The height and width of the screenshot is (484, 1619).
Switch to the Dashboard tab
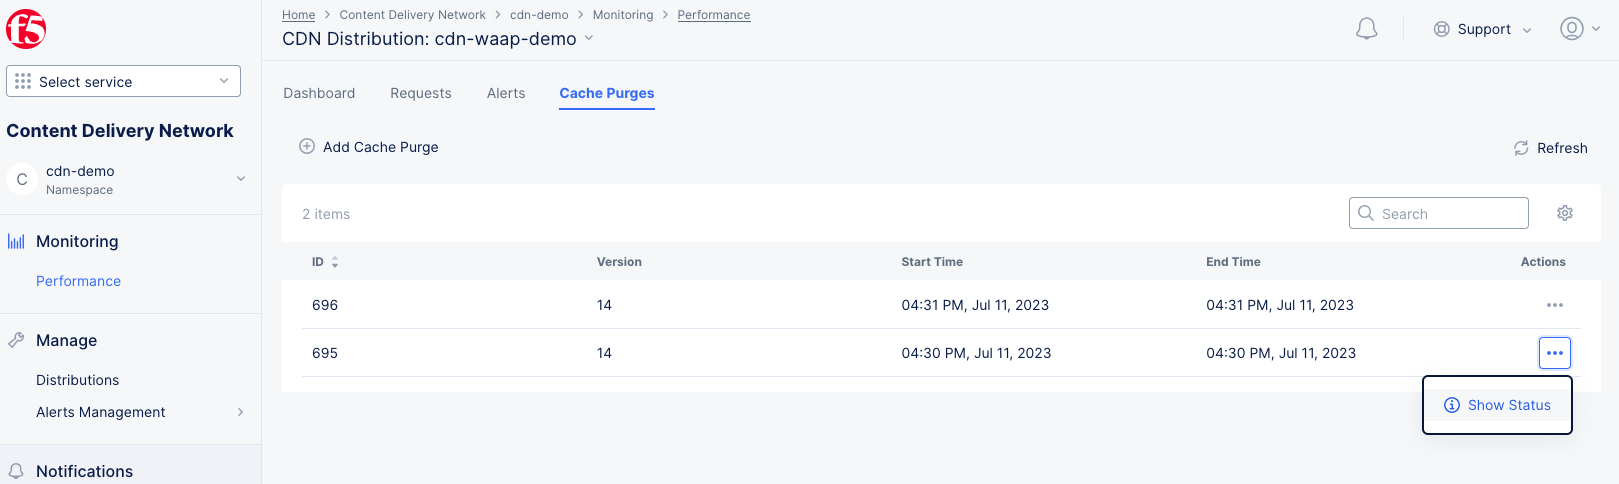coord(319,93)
